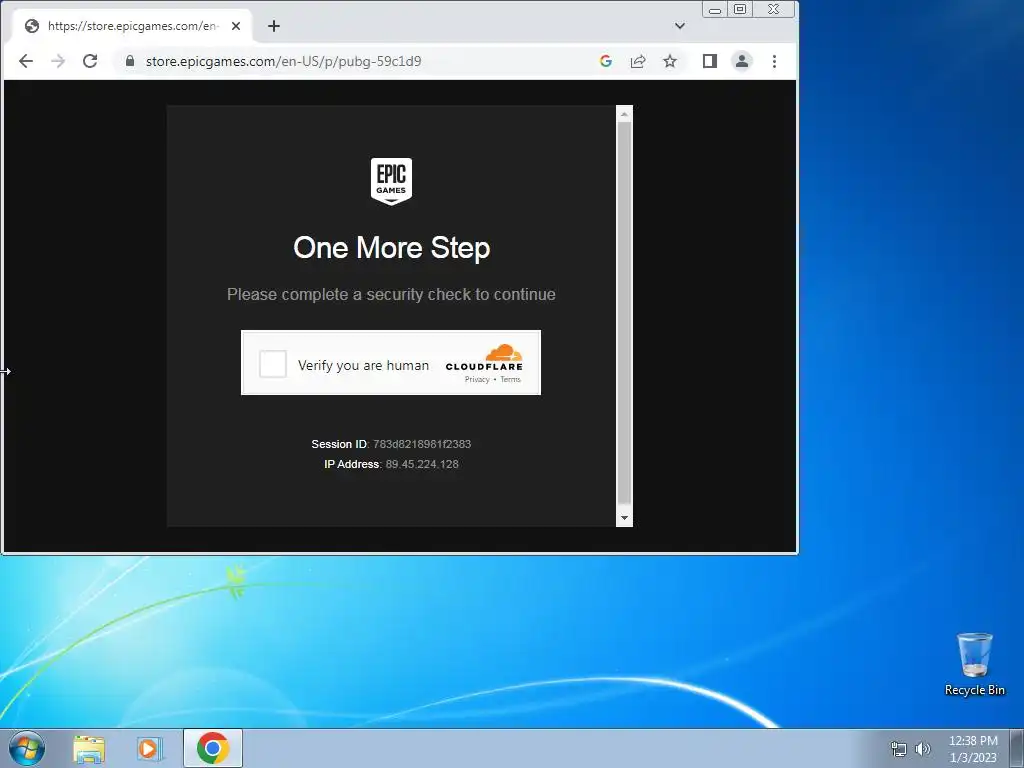Open Chrome three-dot menu
This screenshot has width=1024, height=768.
[x=775, y=61]
